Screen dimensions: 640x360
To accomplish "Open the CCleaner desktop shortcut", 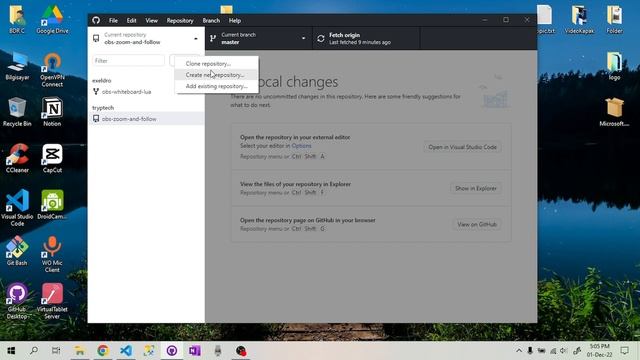I will point(17,159).
